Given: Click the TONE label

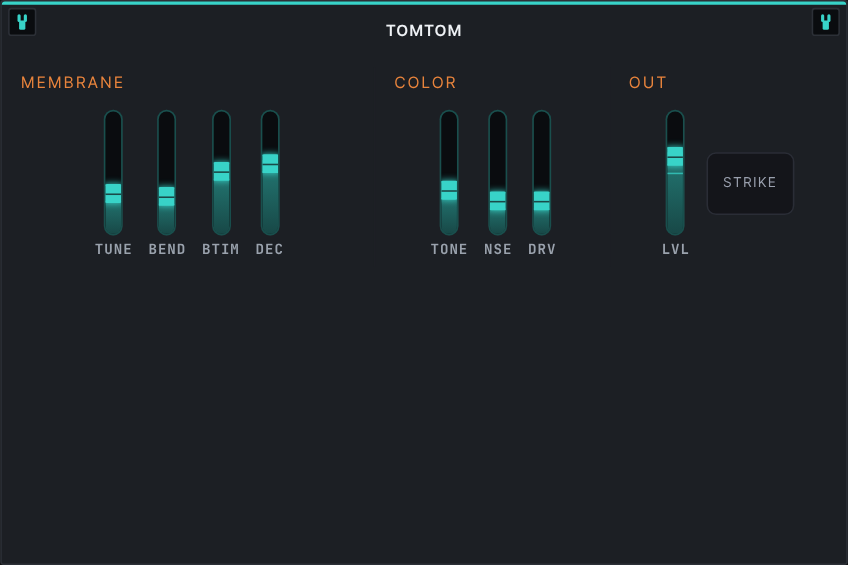Looking at the screenshot, I should (x=449, y=249).
